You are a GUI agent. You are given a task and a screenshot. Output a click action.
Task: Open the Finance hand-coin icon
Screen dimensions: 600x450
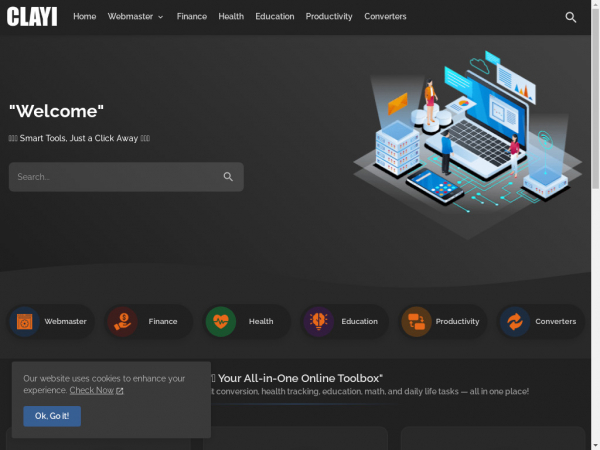pos(122,321)
